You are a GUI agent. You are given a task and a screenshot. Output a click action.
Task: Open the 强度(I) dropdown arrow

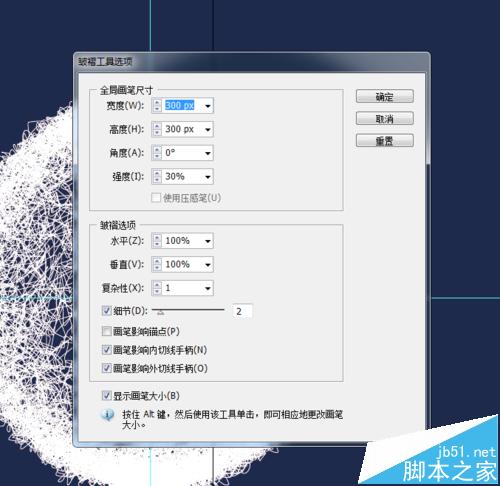[208, 177]
